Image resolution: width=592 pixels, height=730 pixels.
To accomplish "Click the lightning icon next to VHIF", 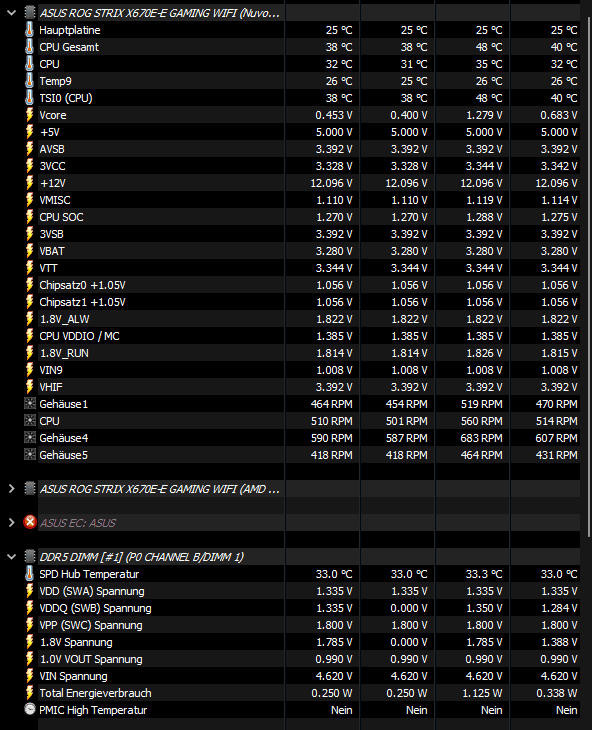I will pyautogui.click(x=29, y=387).
